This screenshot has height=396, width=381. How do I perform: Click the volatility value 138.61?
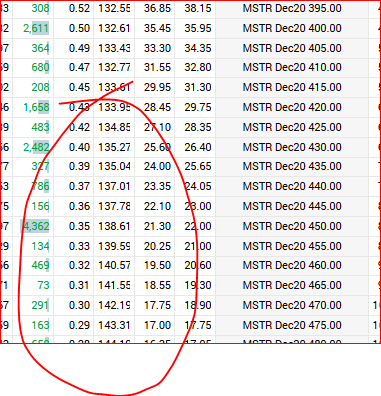[x=114, y=226]
